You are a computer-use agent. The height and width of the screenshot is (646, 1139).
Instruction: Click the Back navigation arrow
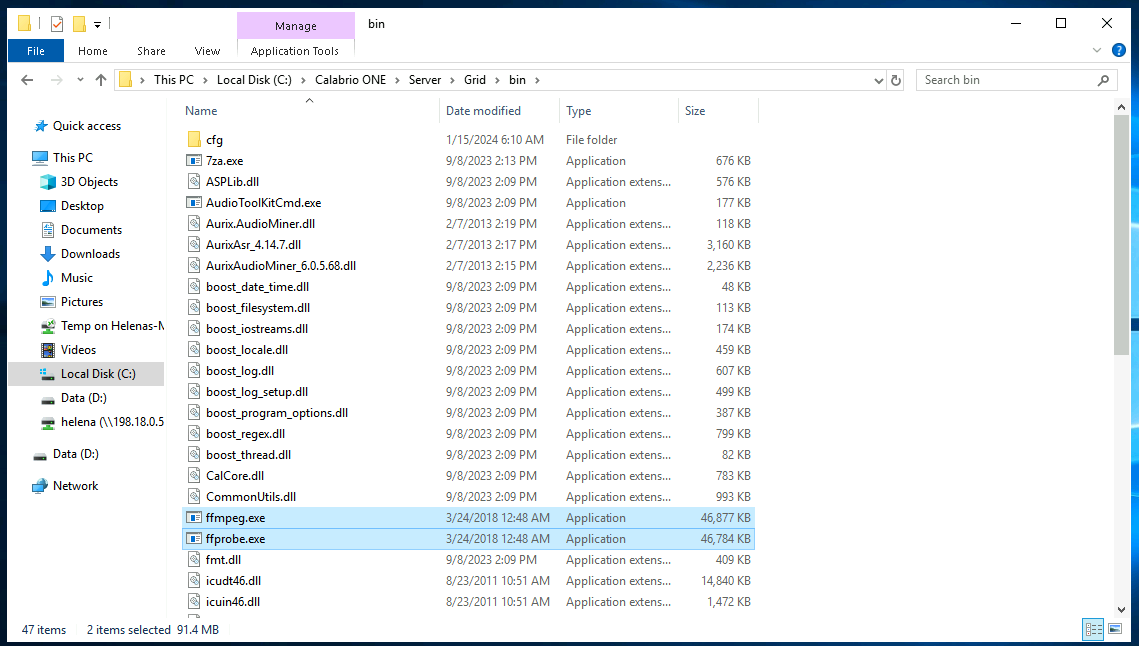pyautogui.click(x=27, y=80)
